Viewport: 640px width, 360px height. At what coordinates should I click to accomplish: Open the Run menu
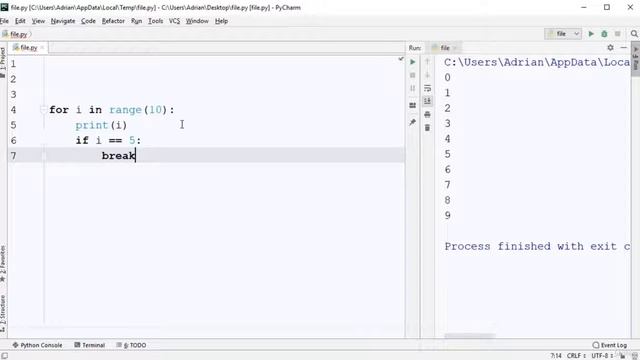[136, 21]
